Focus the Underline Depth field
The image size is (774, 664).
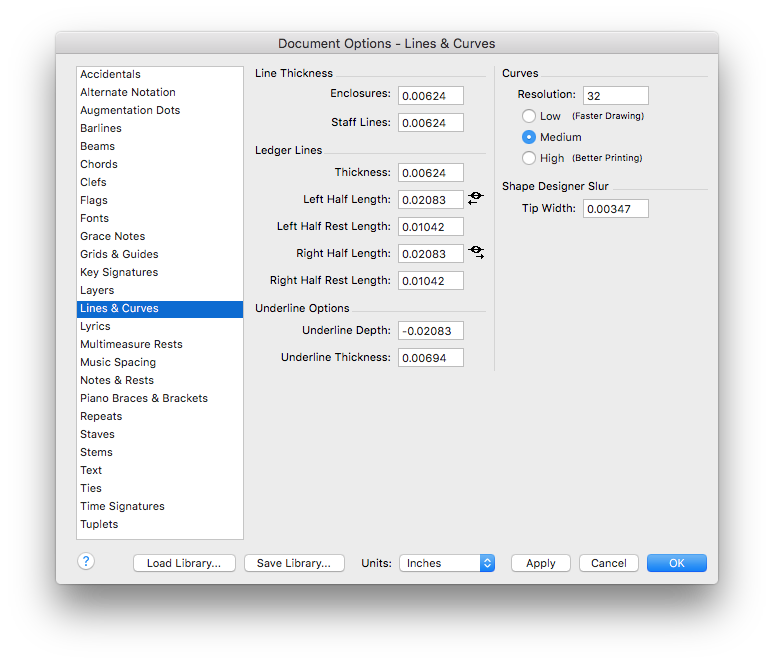(x=431, y=331)
